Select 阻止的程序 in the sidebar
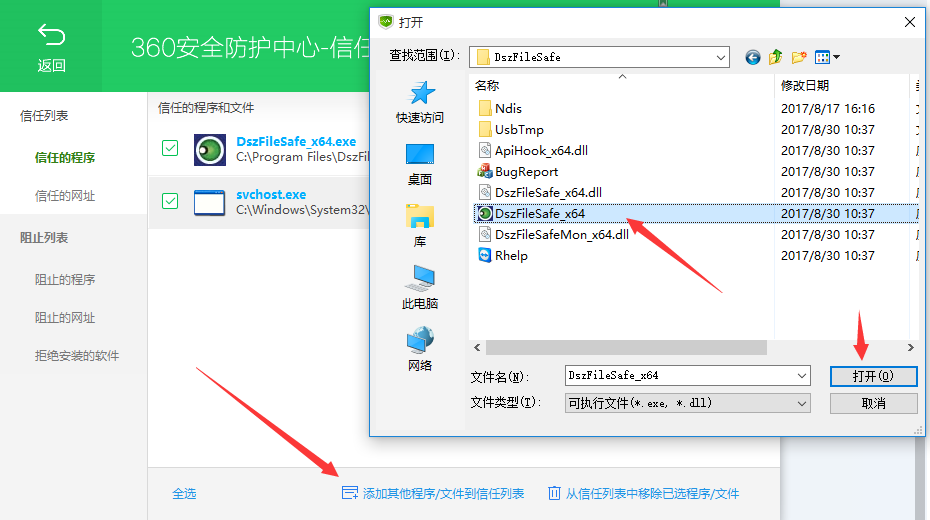The height and width of the screenshot is (520, 930). (x=65, y=280)
